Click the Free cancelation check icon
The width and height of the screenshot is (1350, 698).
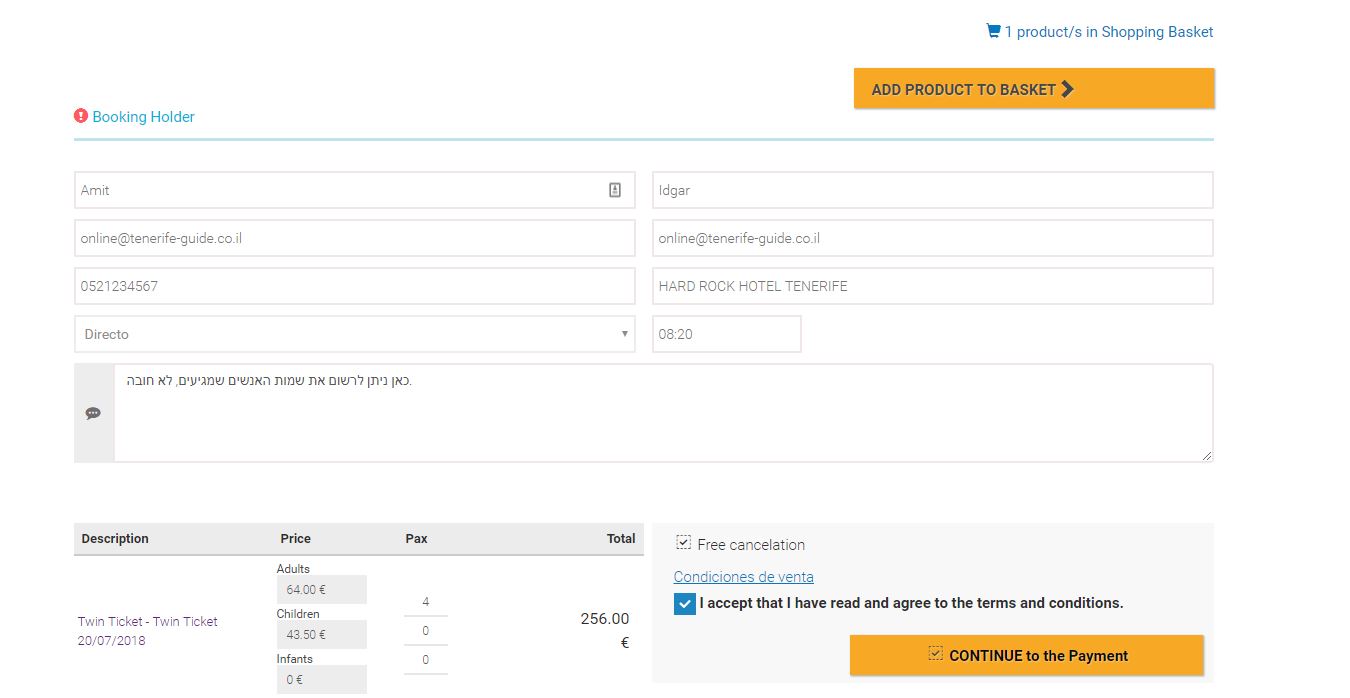684,543
